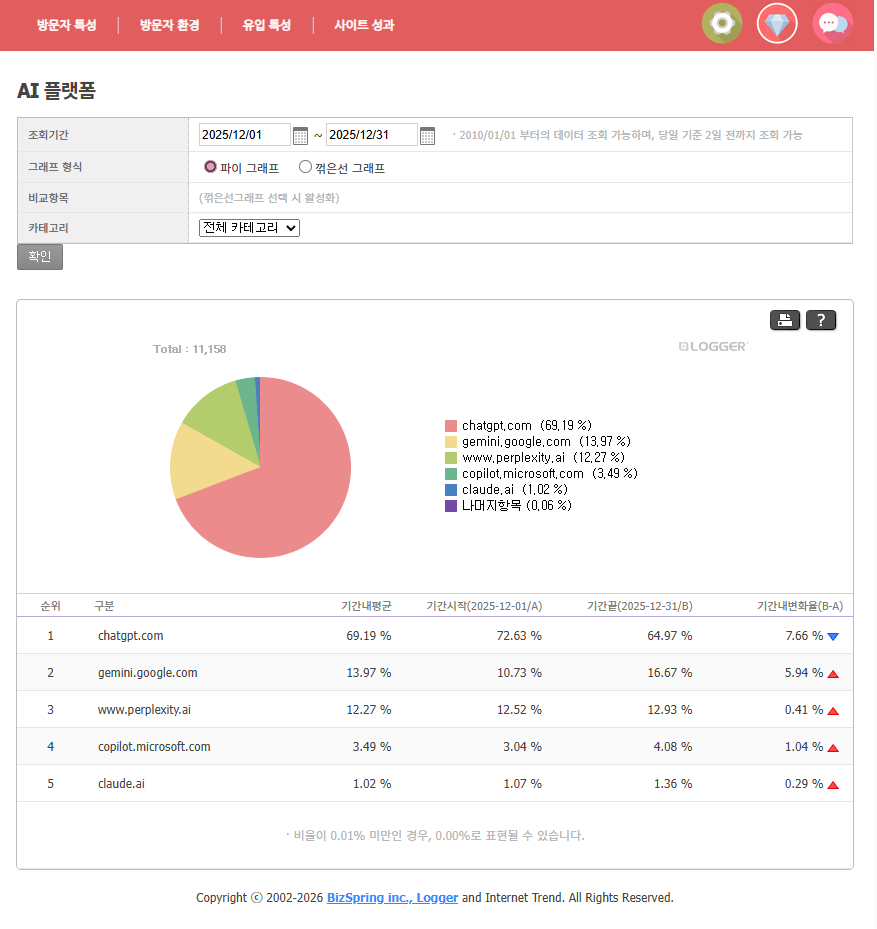Select the 파이 그래프 radio button

pos(209,167)
